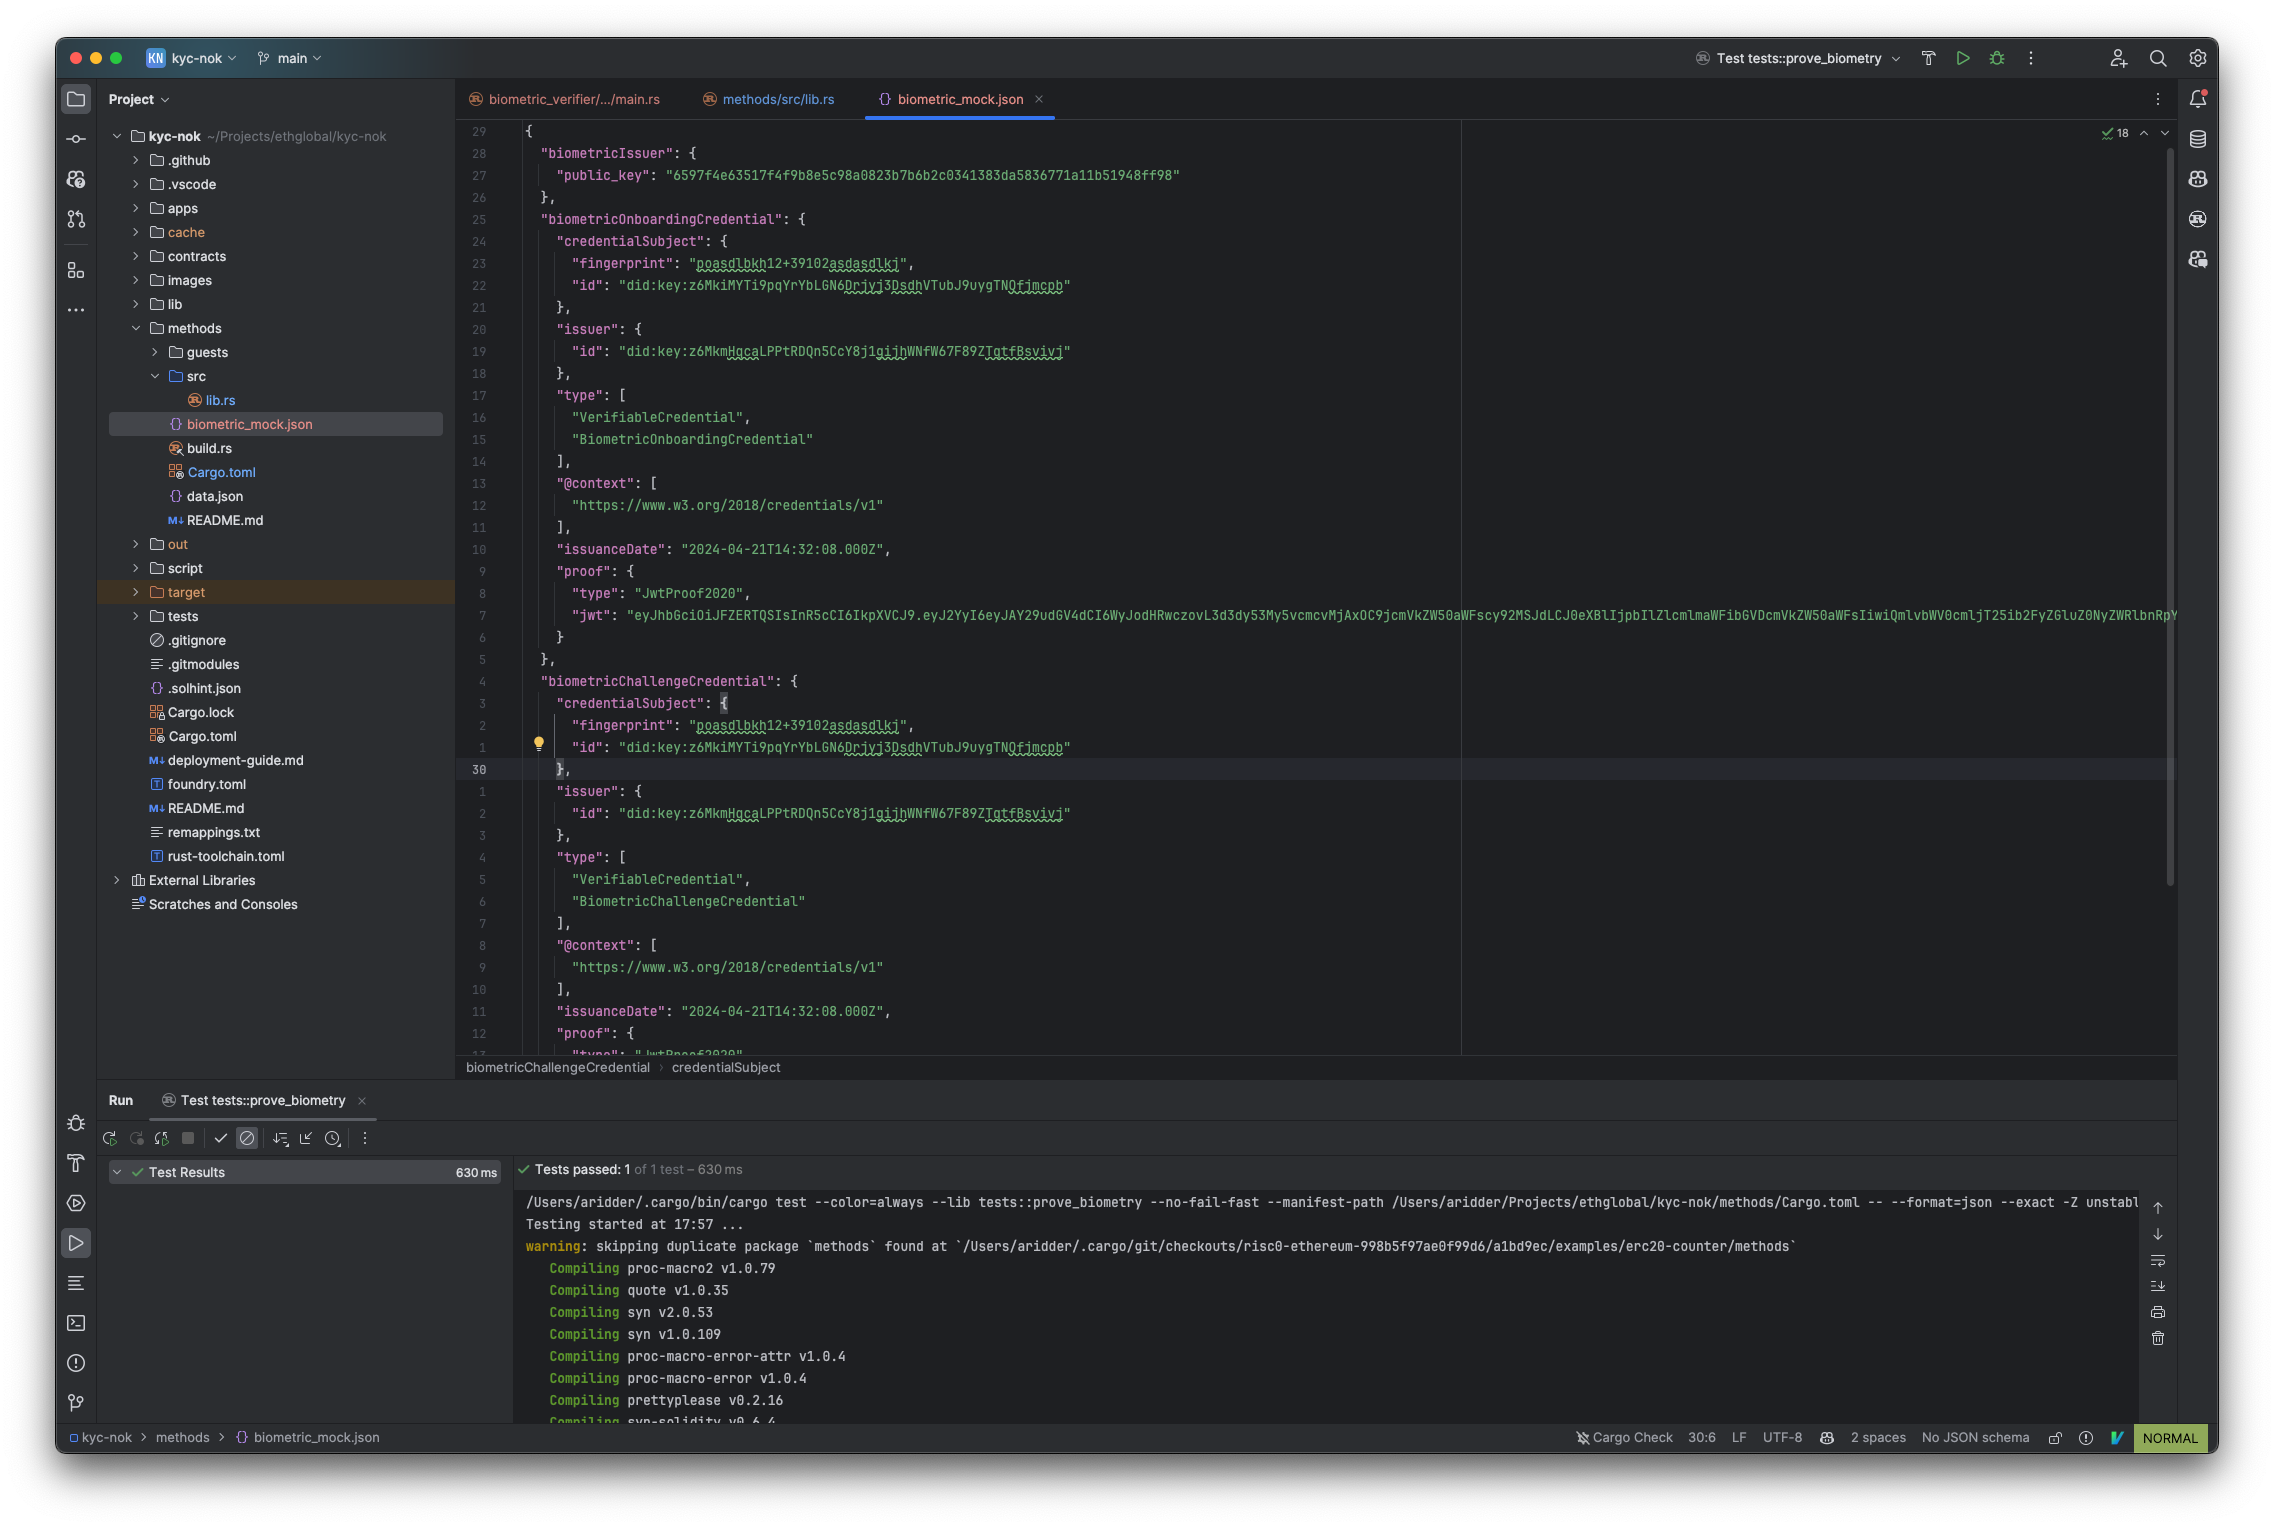Toggle auto-test rerun icon
2274x1527 pixels.
tap(162, 1138)
